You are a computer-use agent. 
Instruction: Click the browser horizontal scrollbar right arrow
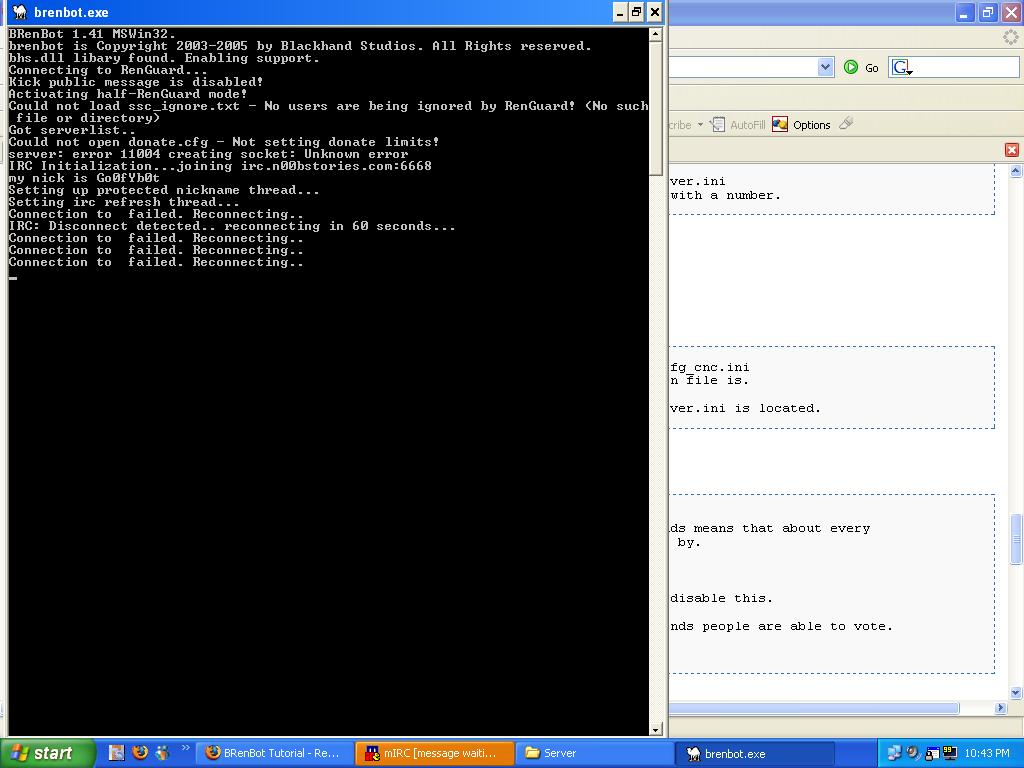(1001, 708)
